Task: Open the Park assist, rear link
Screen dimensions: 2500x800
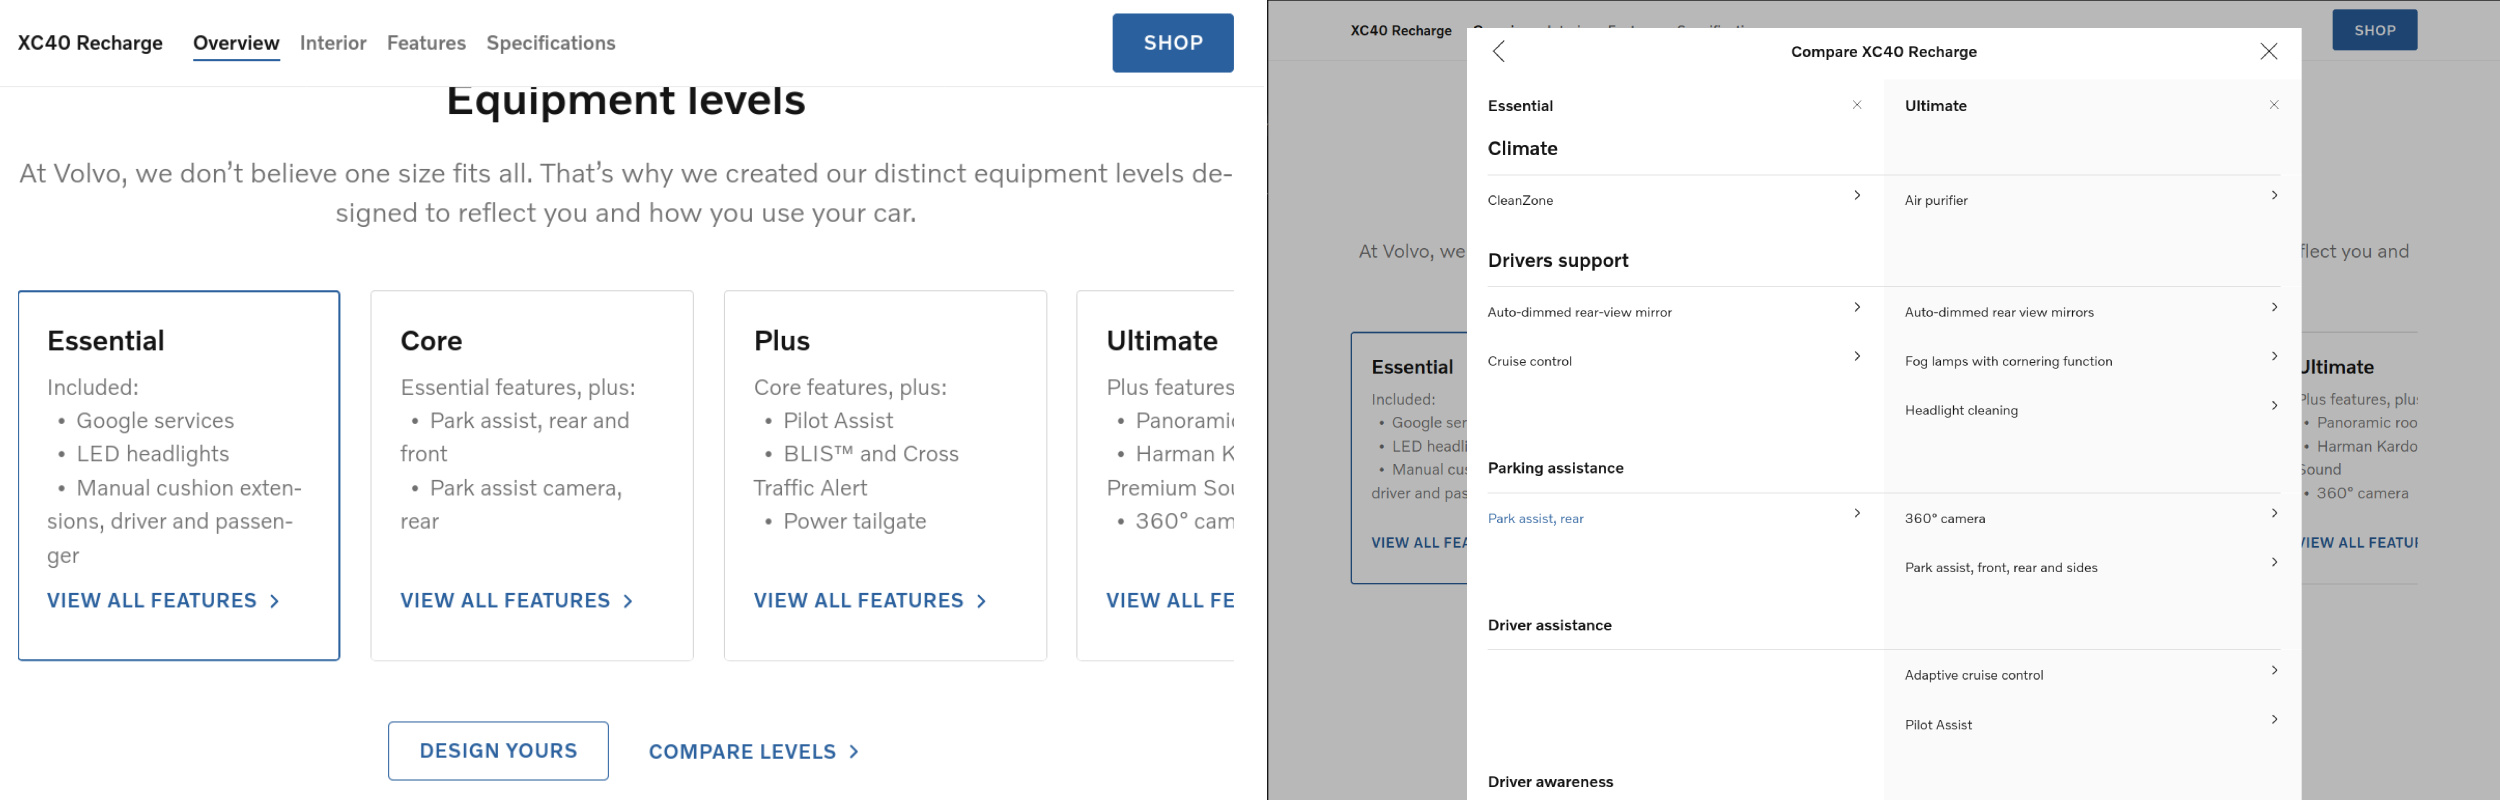Action: pos(1535,519)
